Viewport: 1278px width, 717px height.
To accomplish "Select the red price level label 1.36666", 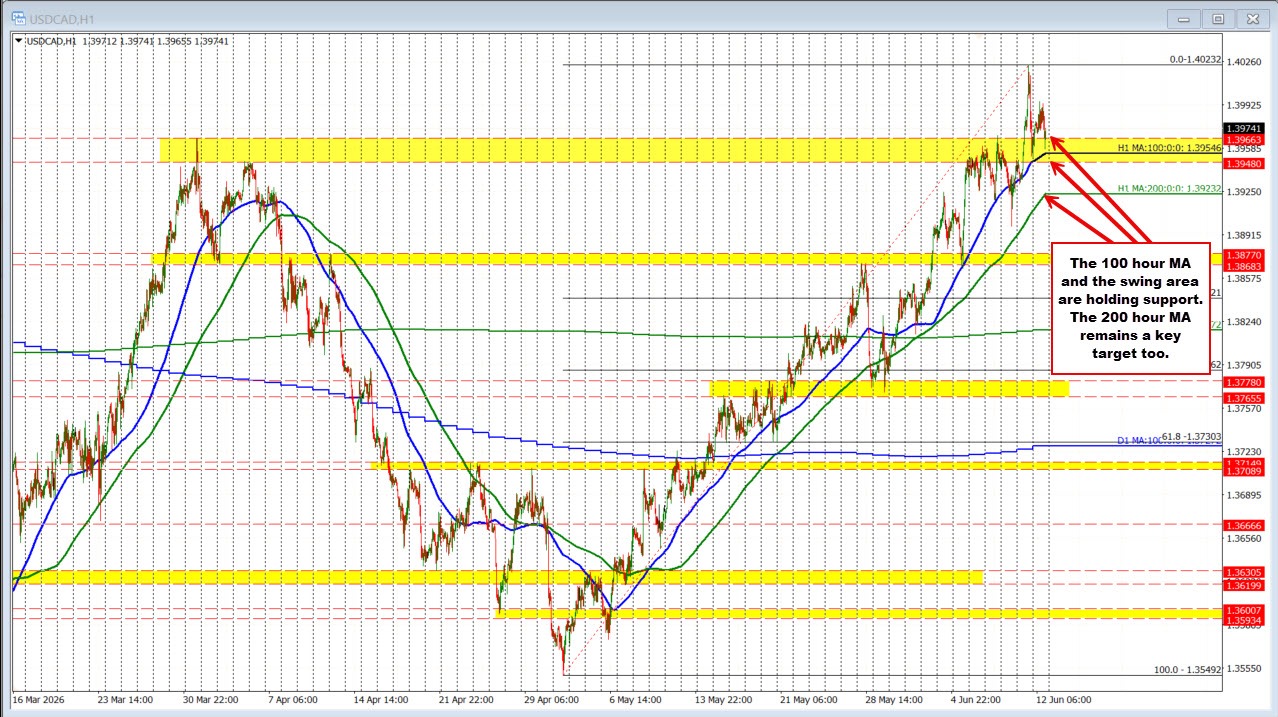I will 1243,525.
